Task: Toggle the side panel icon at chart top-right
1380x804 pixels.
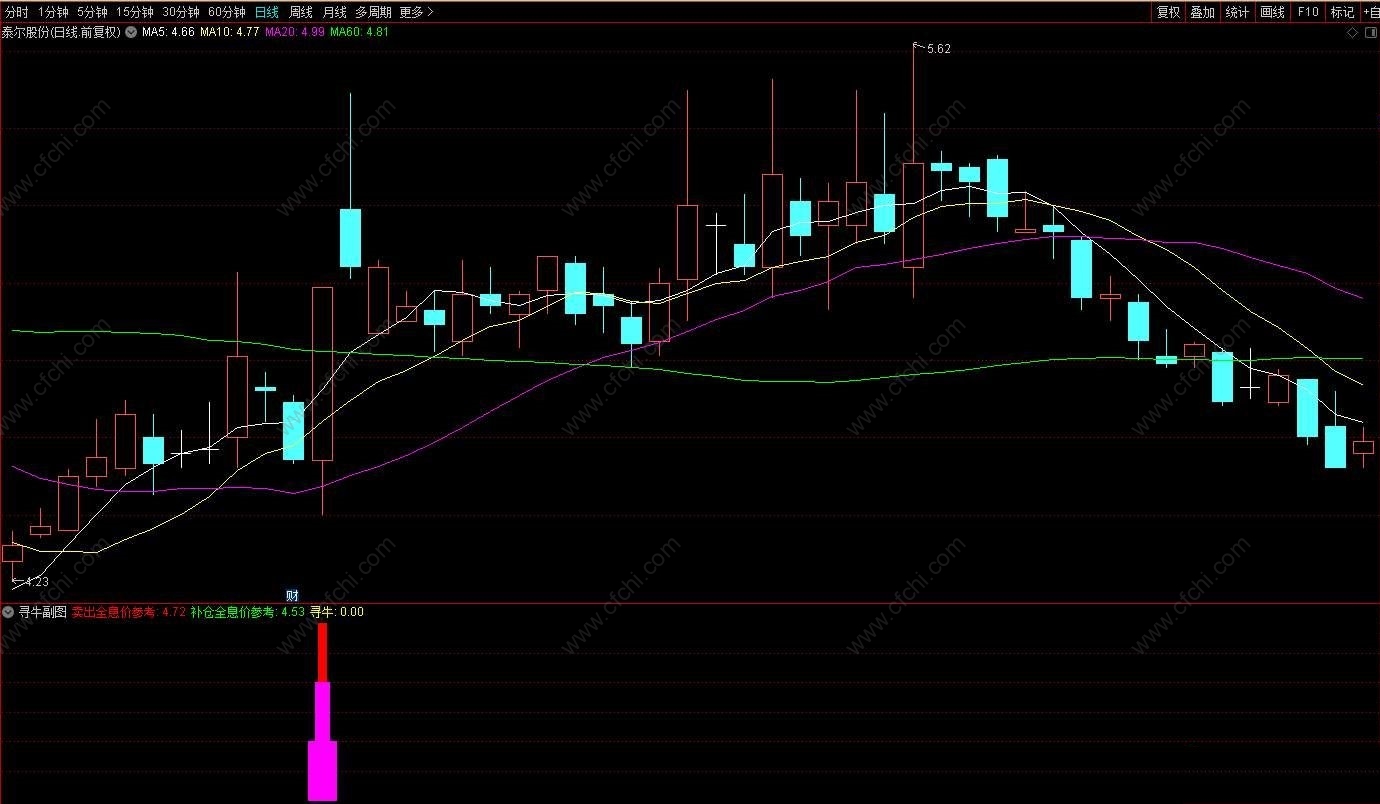Action: (x=1371, y=32)
